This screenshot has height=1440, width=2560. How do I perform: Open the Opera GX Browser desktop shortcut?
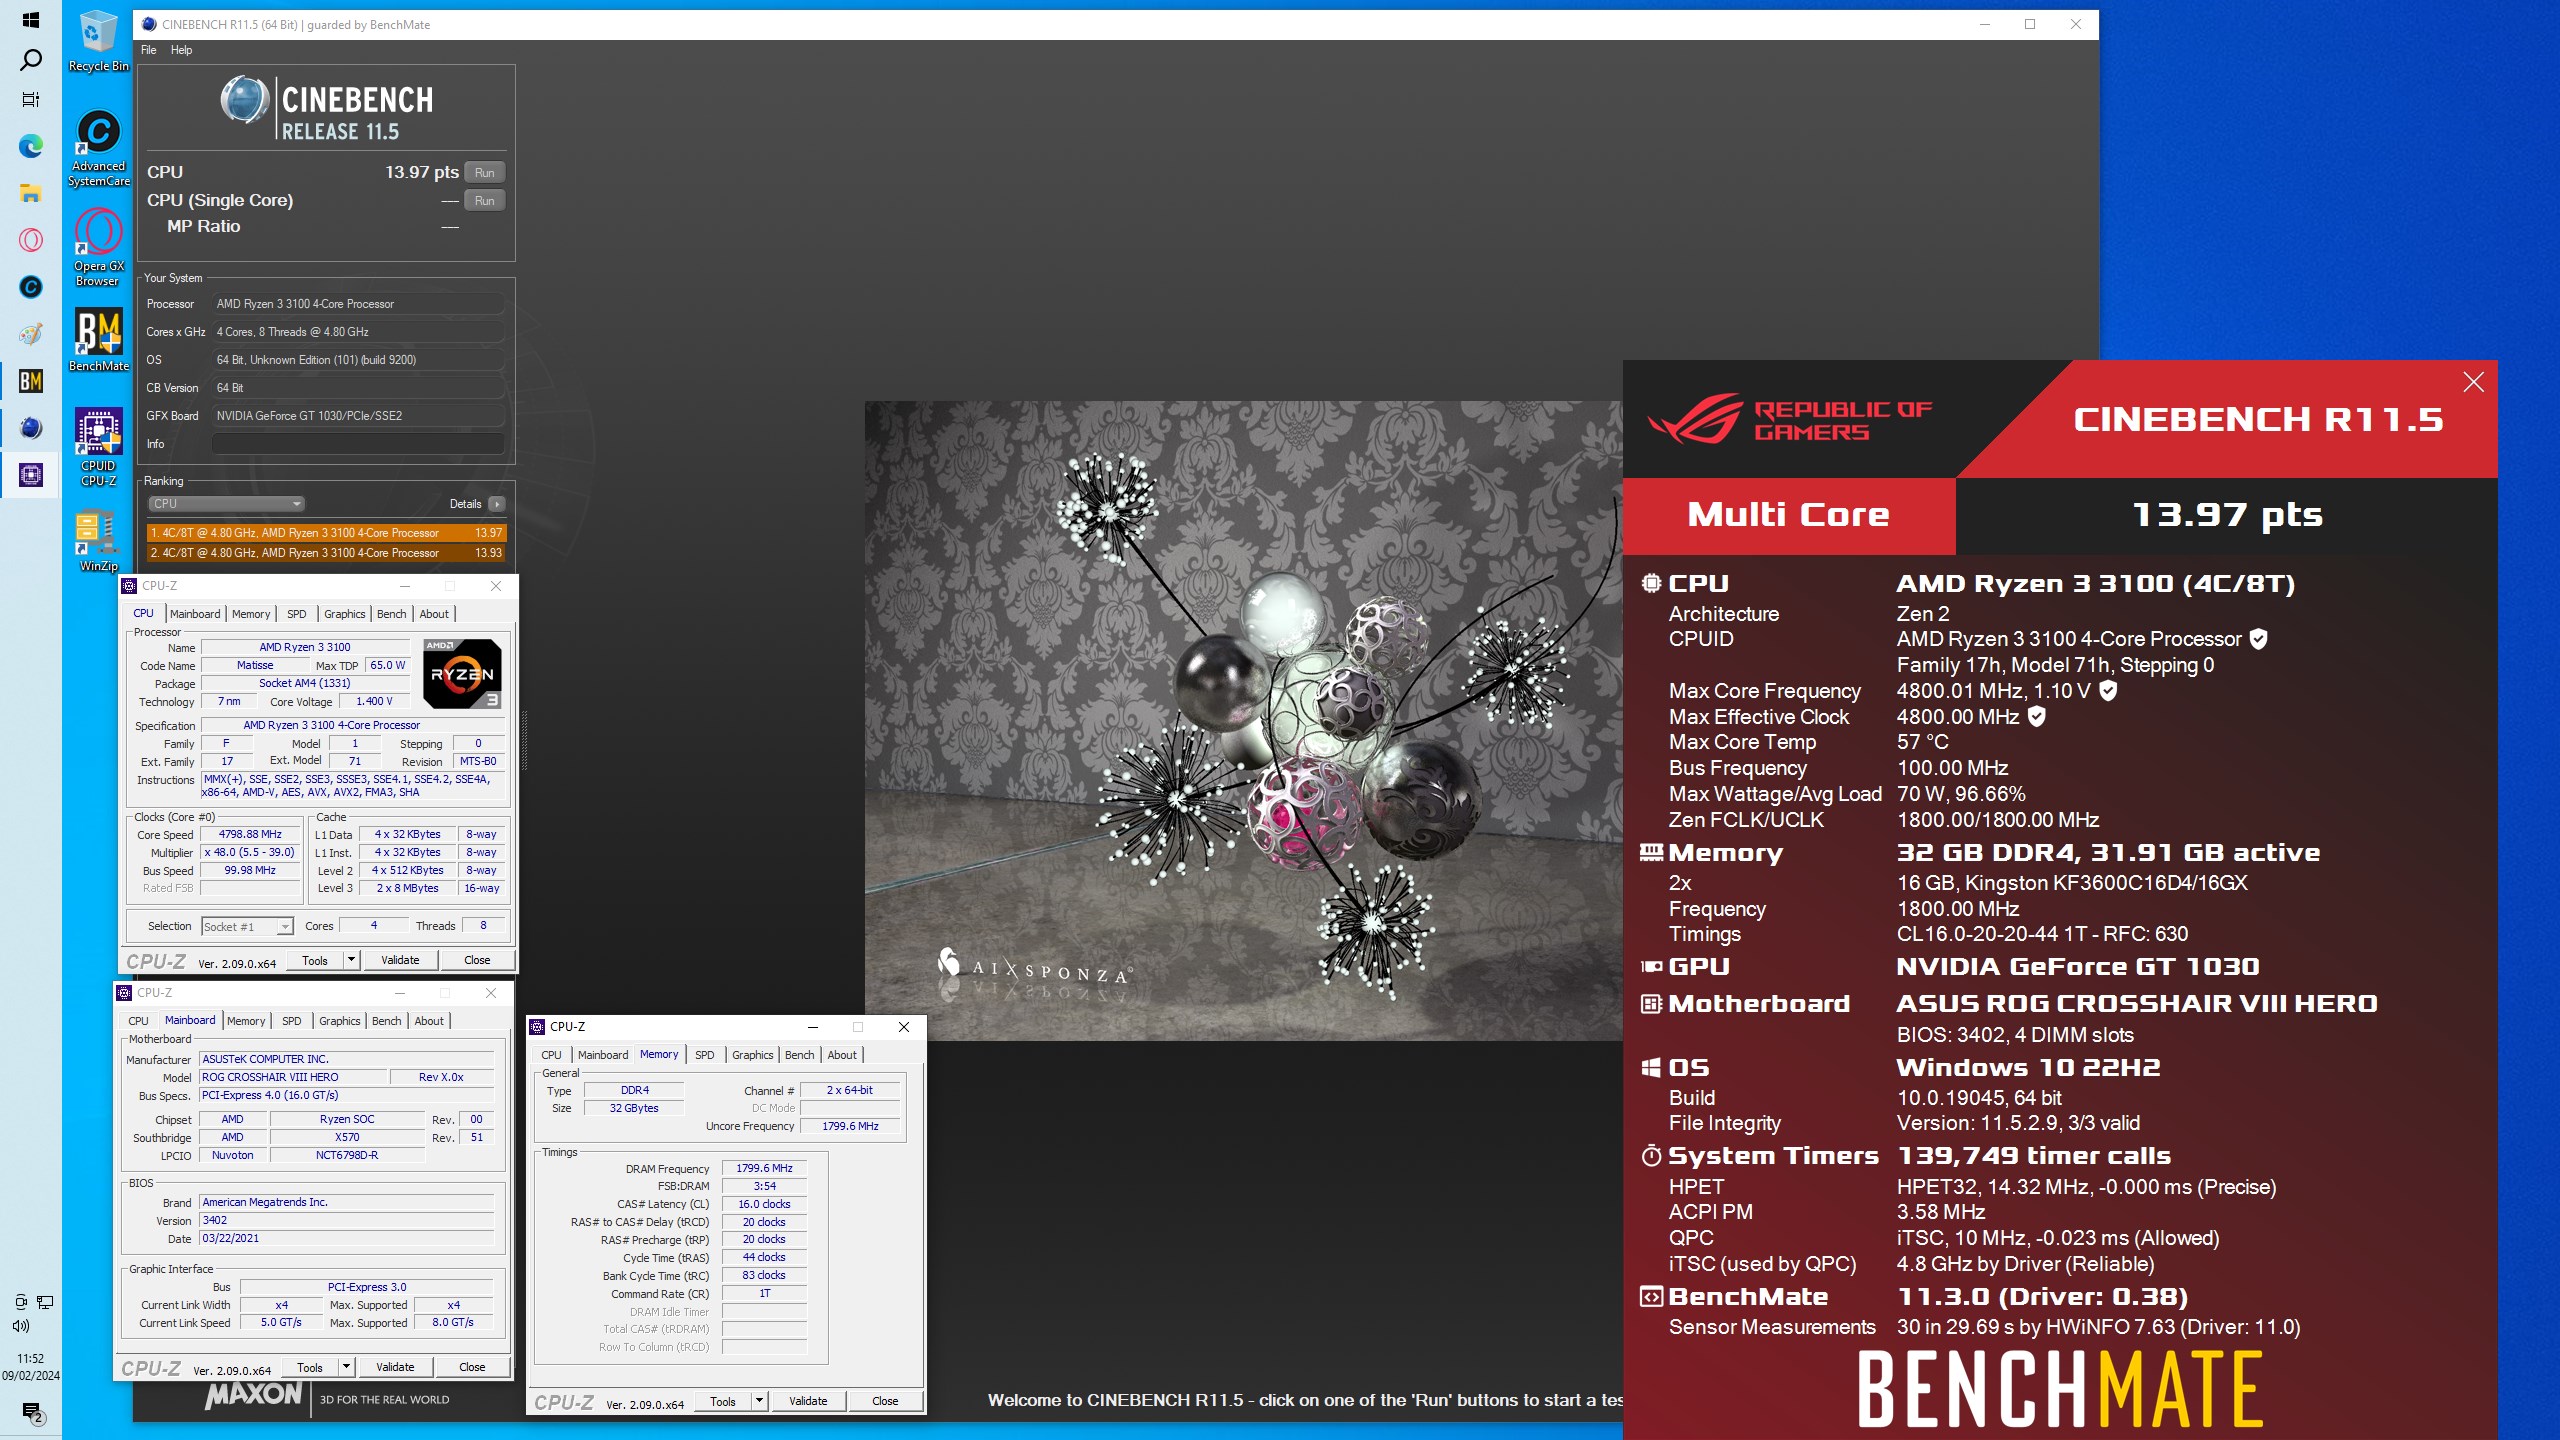[x=98, y=247]
